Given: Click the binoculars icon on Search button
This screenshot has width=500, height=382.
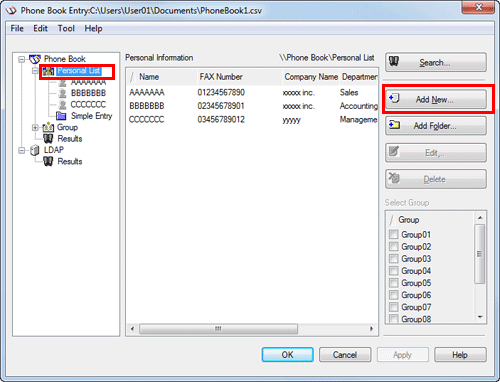Looking at the screenshot, I should coord(394,61).
